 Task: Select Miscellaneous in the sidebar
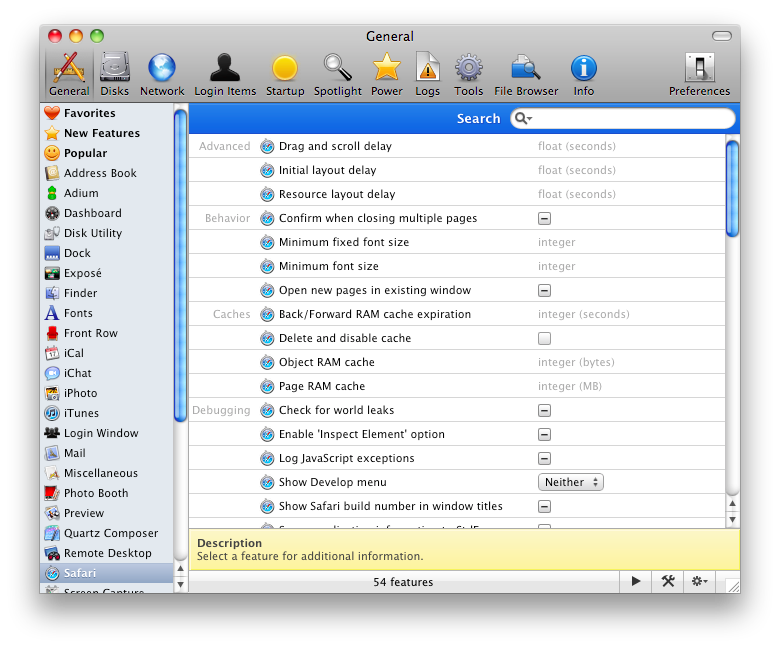tap(106, 473)
